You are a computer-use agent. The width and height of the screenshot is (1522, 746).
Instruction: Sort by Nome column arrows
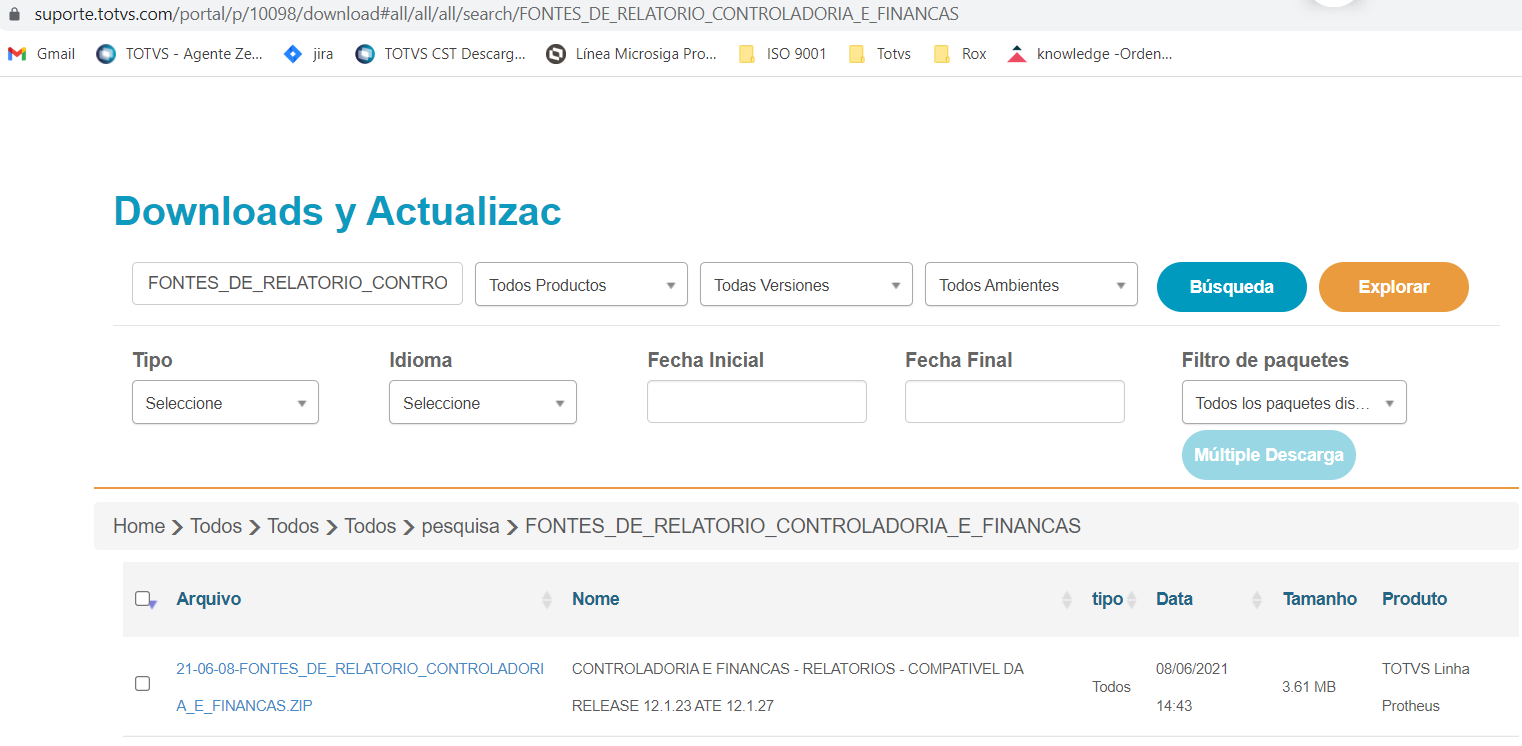pyautogui.click(x=1066, y=600)
